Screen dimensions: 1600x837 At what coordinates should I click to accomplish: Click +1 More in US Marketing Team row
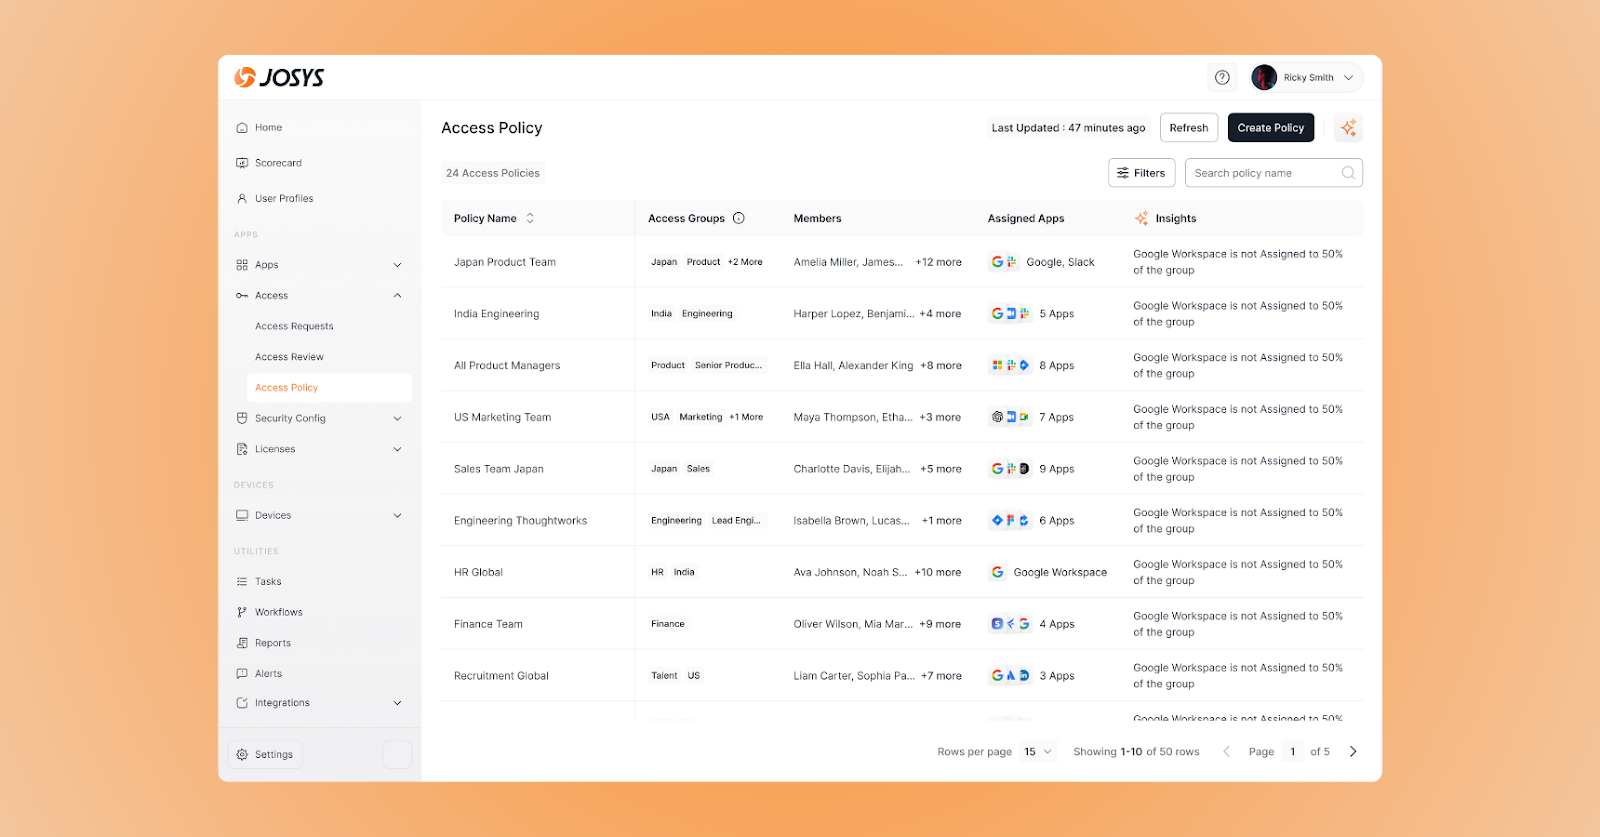[746, 417]
